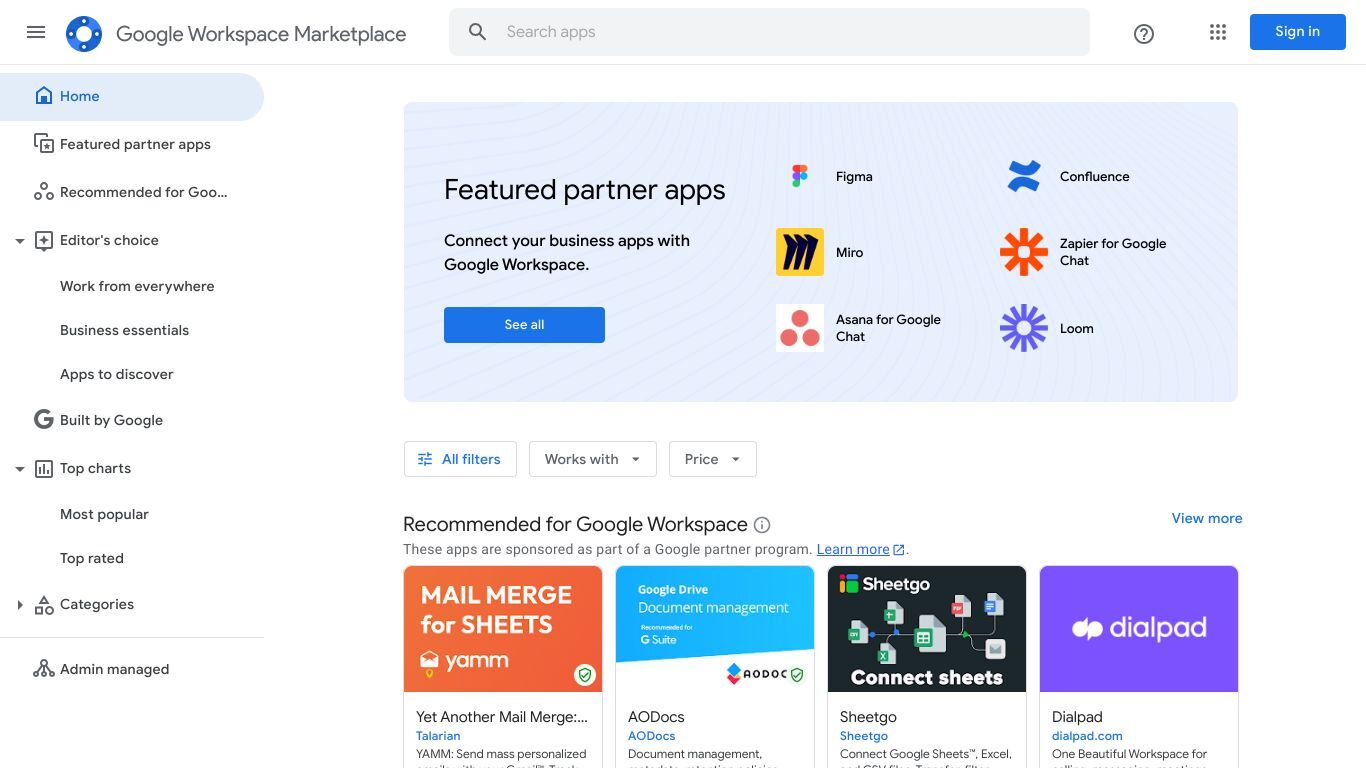Screen dimensions: 1366x768
Task: Collapse the Editor's choice section arrow
Action: coord(19,241)
